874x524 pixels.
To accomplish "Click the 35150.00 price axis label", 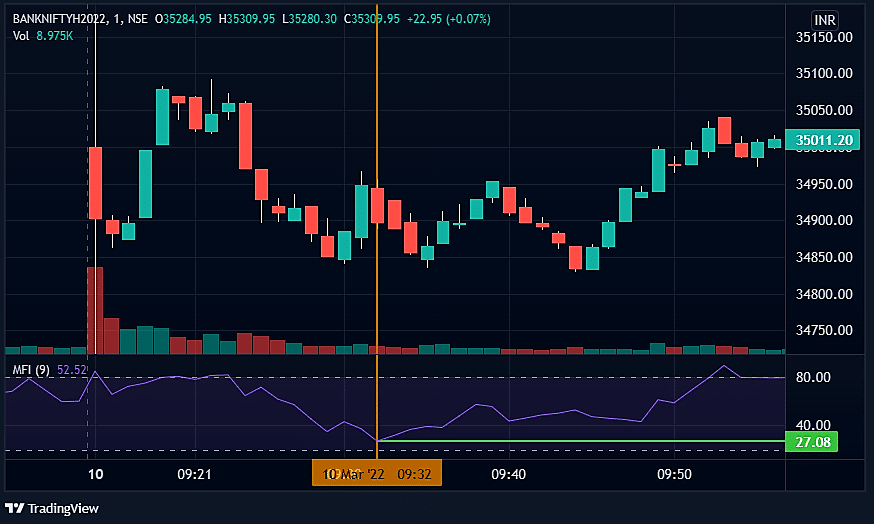I will pos(826,38).
